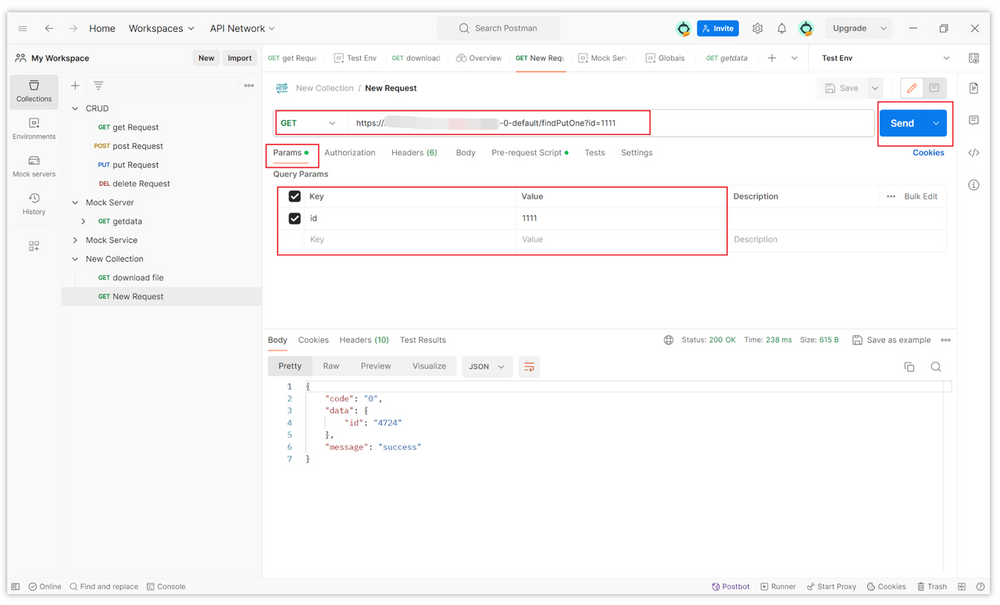Open the Collections sidebar panel
This screenshot has height=605, width=1000.
click(34, 91)
